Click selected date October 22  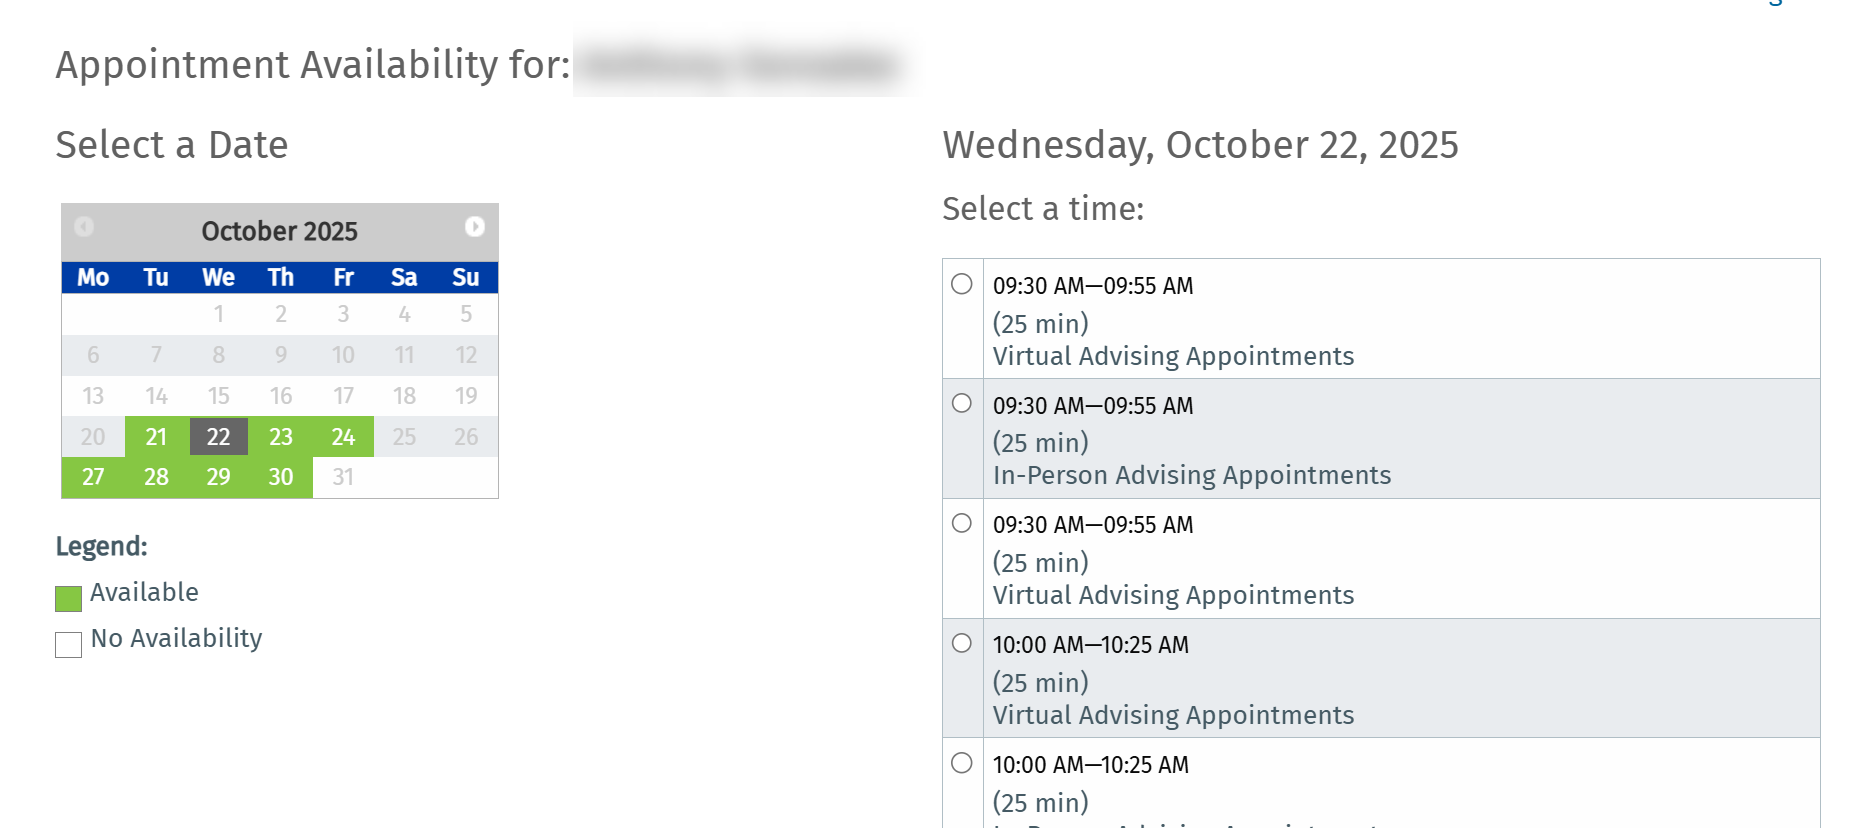click(x=218, y=437)
